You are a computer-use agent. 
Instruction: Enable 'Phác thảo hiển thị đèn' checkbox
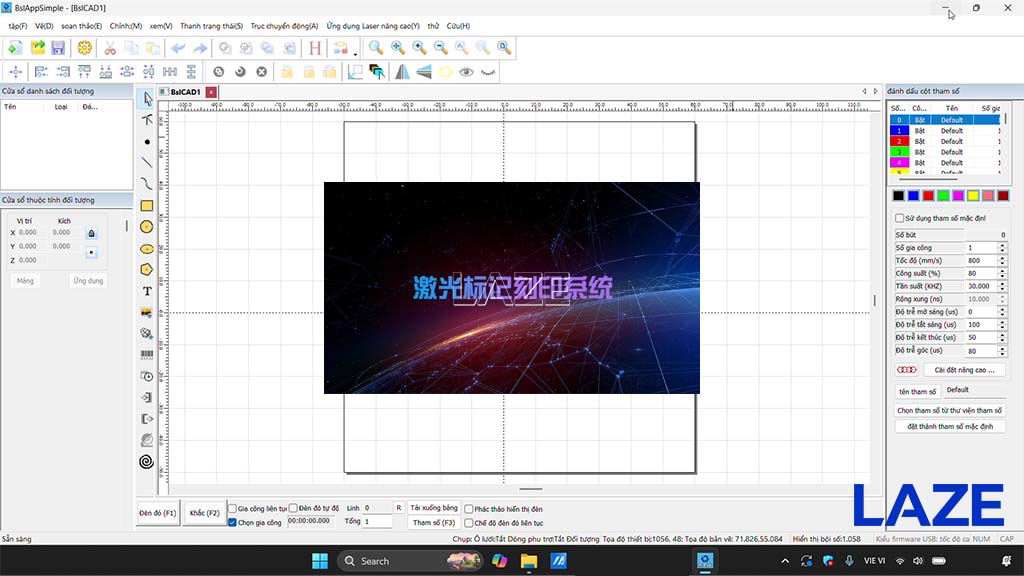469,509
